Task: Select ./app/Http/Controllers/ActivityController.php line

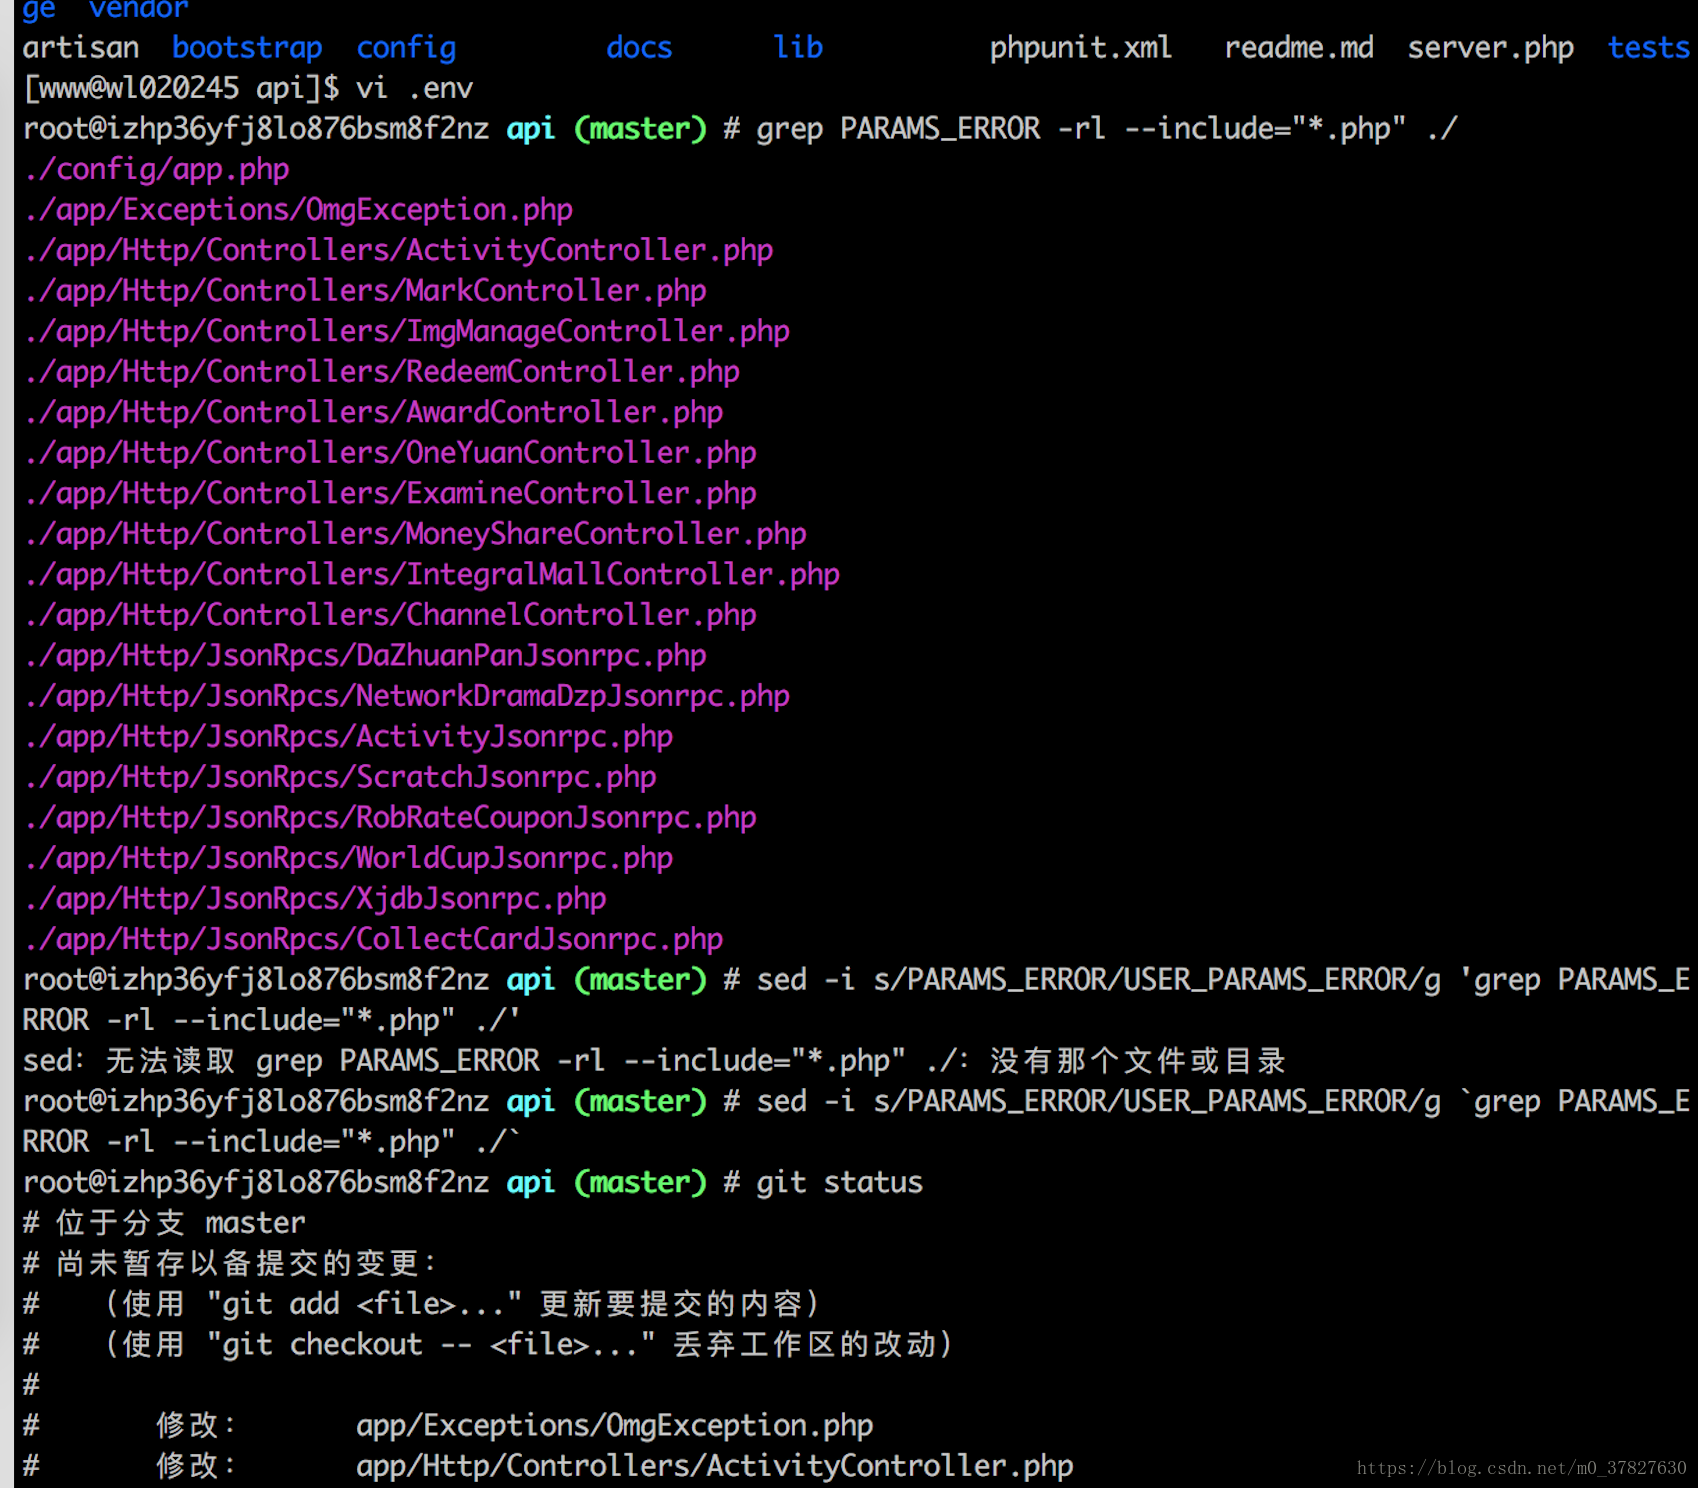Action: pyautogui.click(x=398, y=250)
